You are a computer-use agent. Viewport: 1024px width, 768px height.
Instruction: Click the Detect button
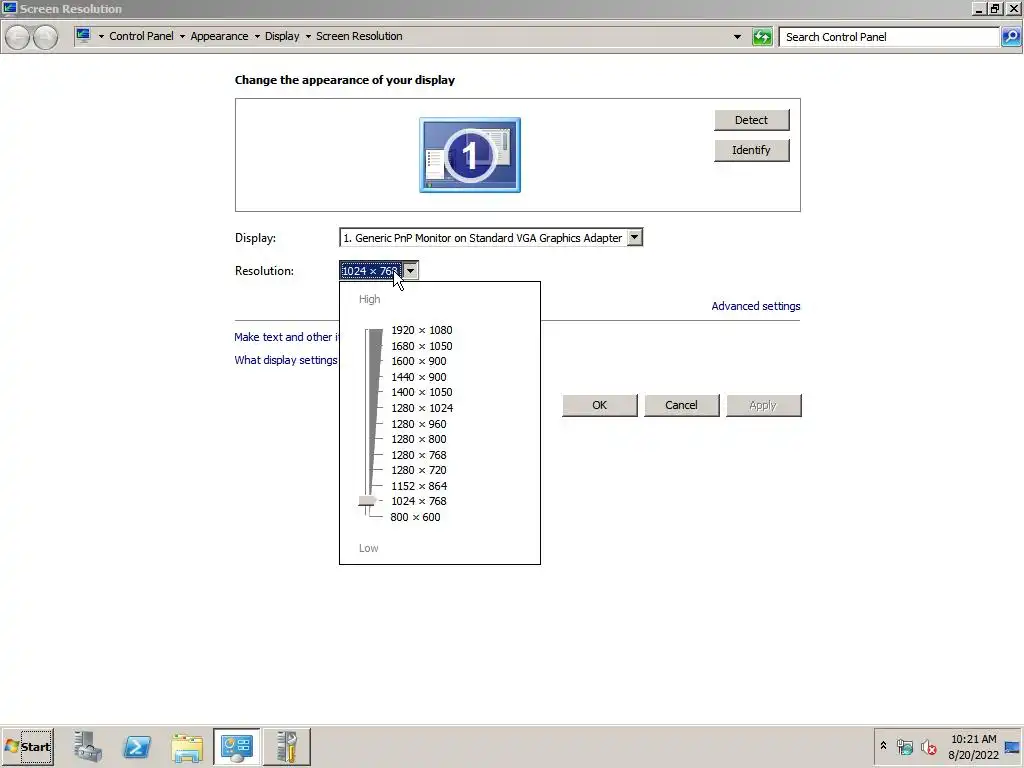pos(752,120)
